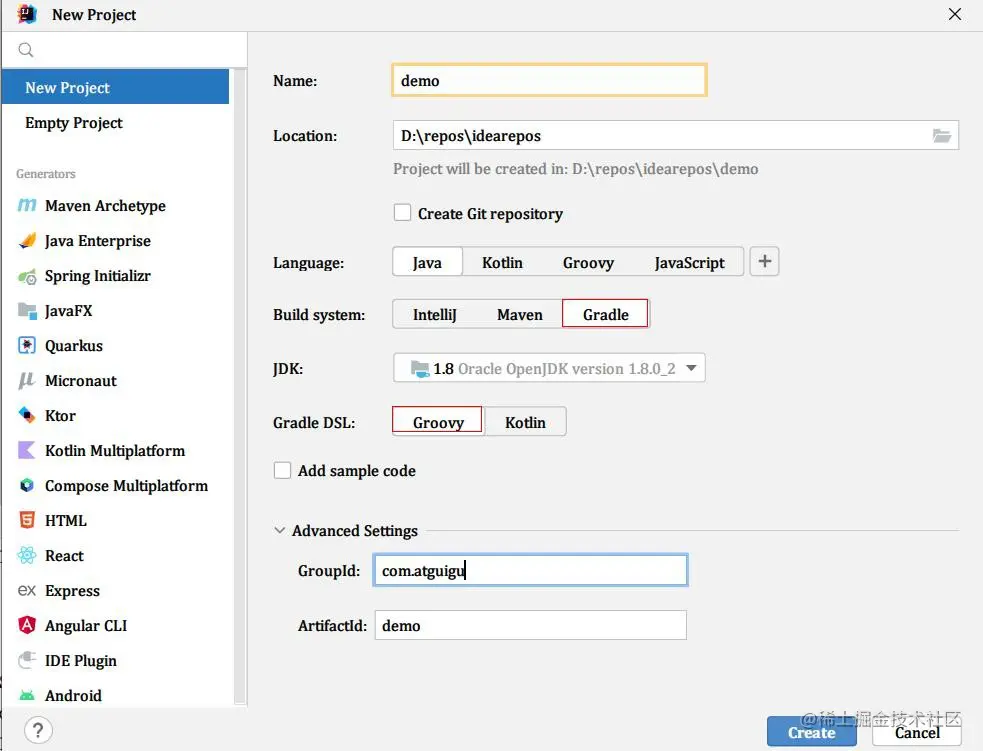
Task: Select the Ktor generator
Action: point(60,416)
